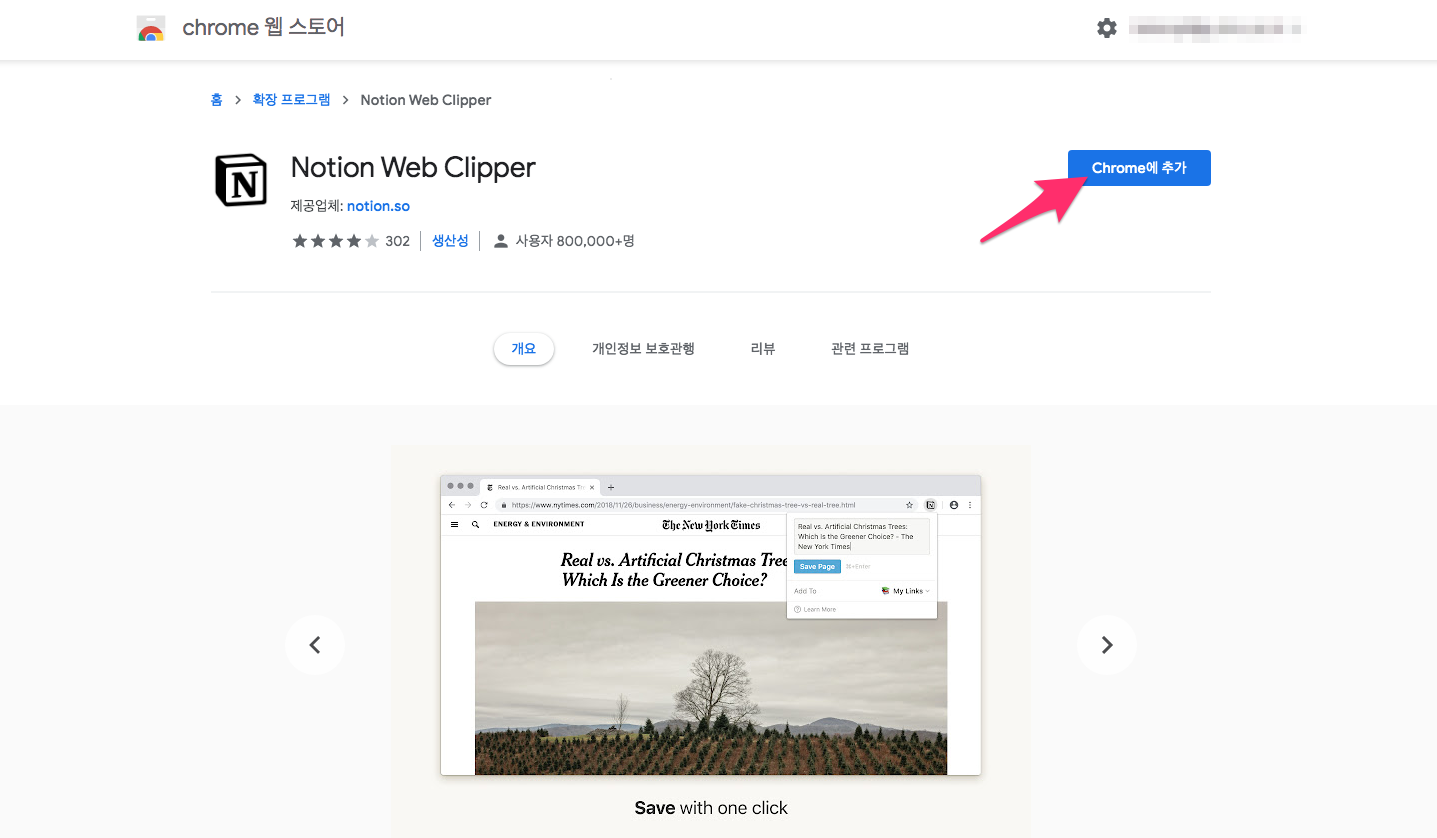Image resolution: width=1437 pixels, height=838 pixels.
Task: Click the '사용자 800,000+명' text
Action: (575, 241)
